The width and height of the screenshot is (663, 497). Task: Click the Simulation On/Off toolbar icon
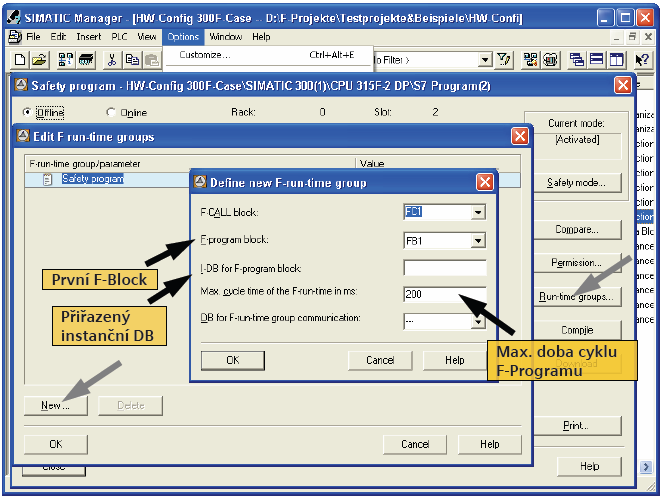(550, 60)
